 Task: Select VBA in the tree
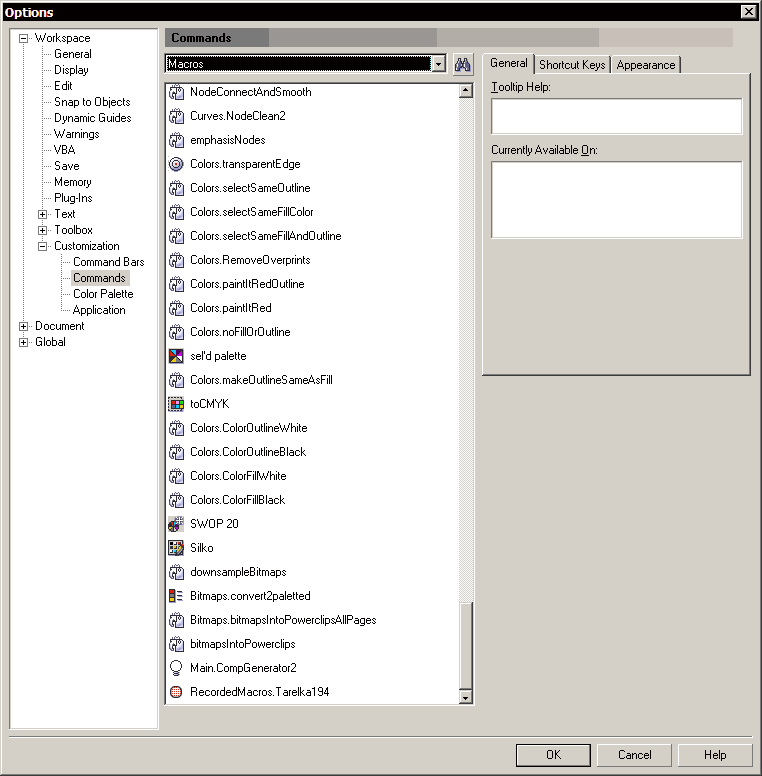64,150
